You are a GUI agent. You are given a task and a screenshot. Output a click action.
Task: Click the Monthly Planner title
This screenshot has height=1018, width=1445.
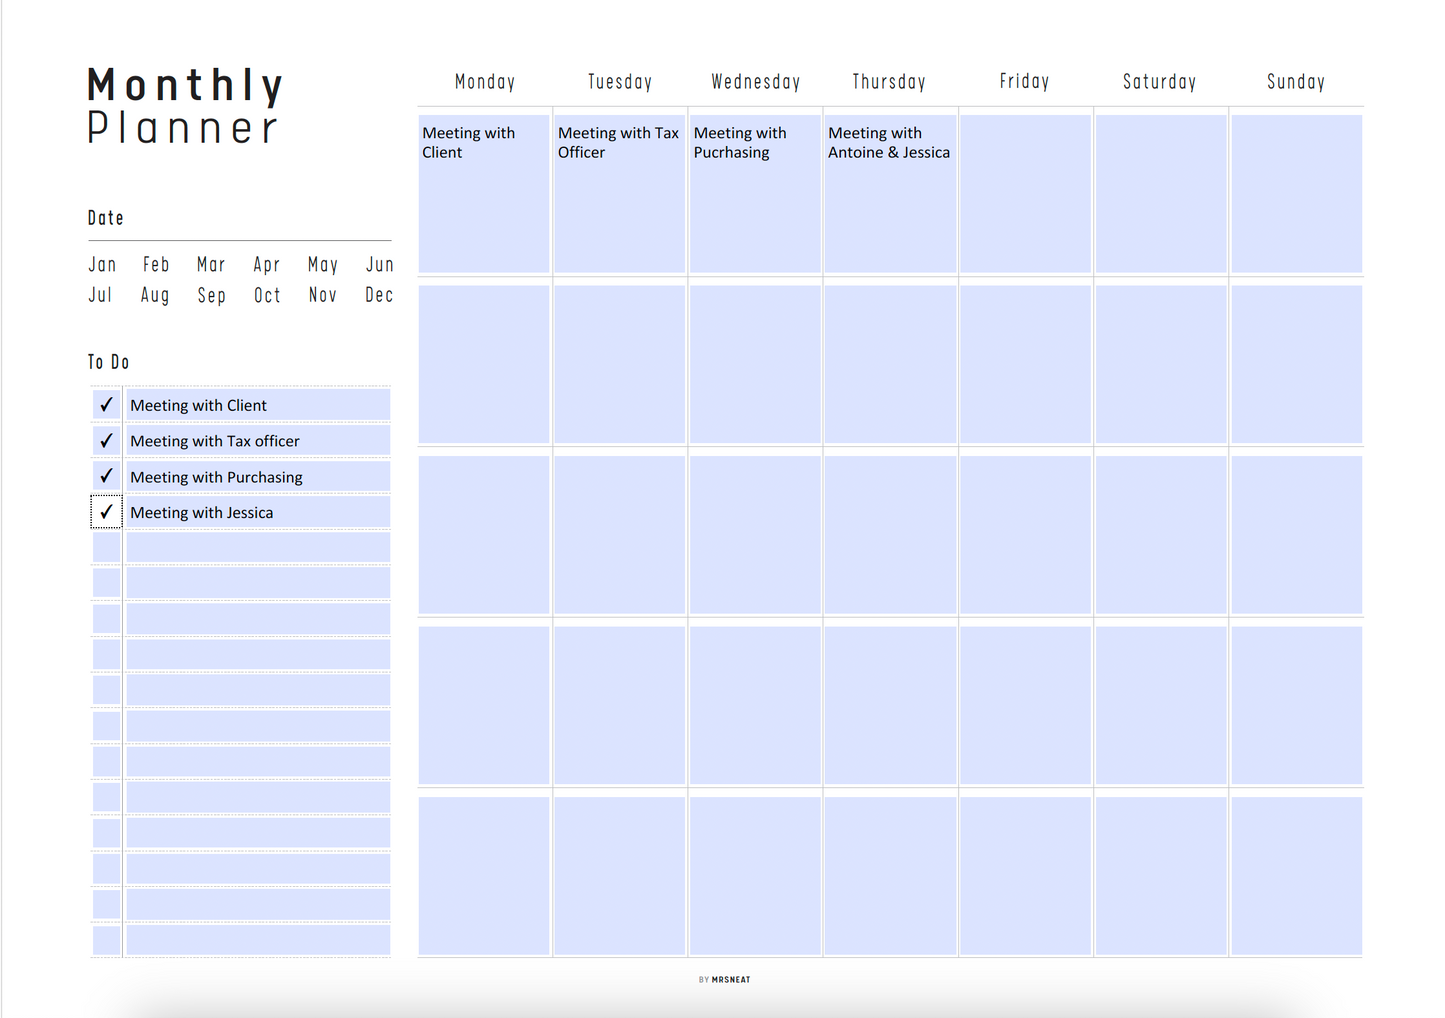(x=186, y=106)
